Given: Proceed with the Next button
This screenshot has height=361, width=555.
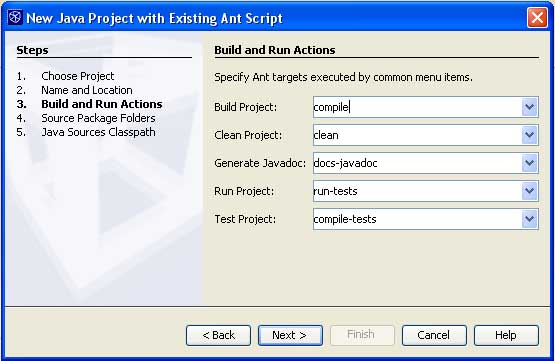Looking at the screenshot, I should point(290,335).
